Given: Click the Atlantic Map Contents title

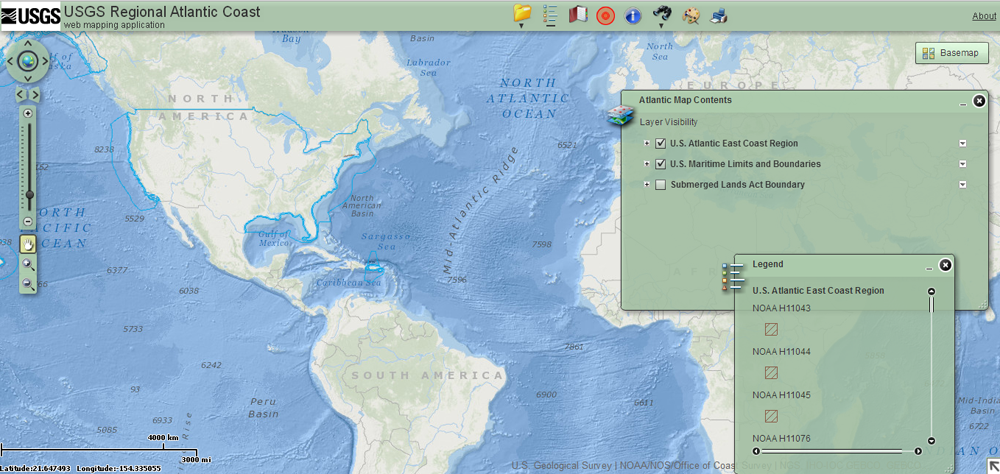Looking at the screenshot, I should click(685, 100).
